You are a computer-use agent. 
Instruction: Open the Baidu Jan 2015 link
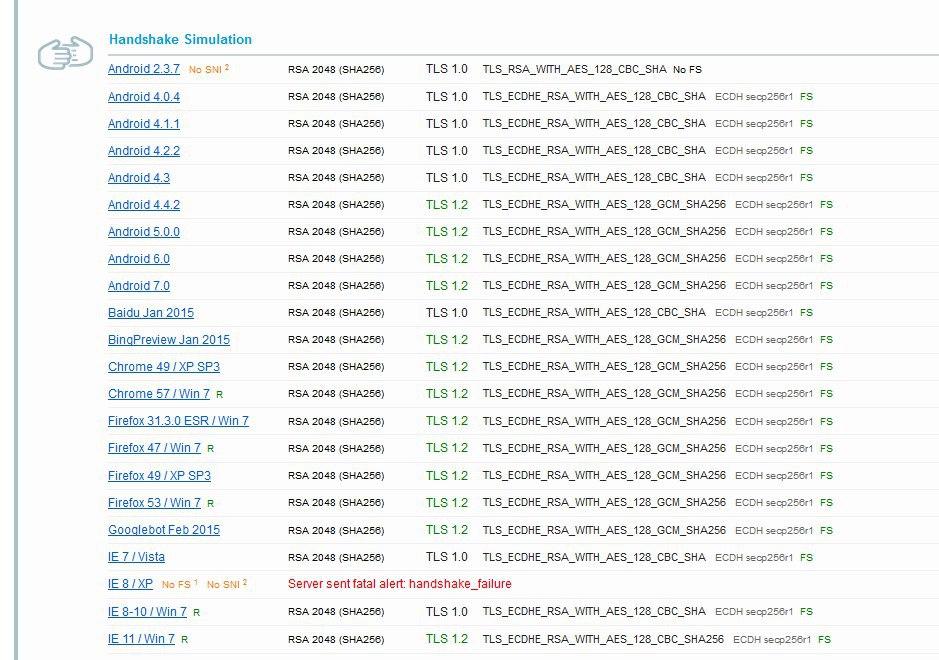pyautogui.click(x=151, y=312)
